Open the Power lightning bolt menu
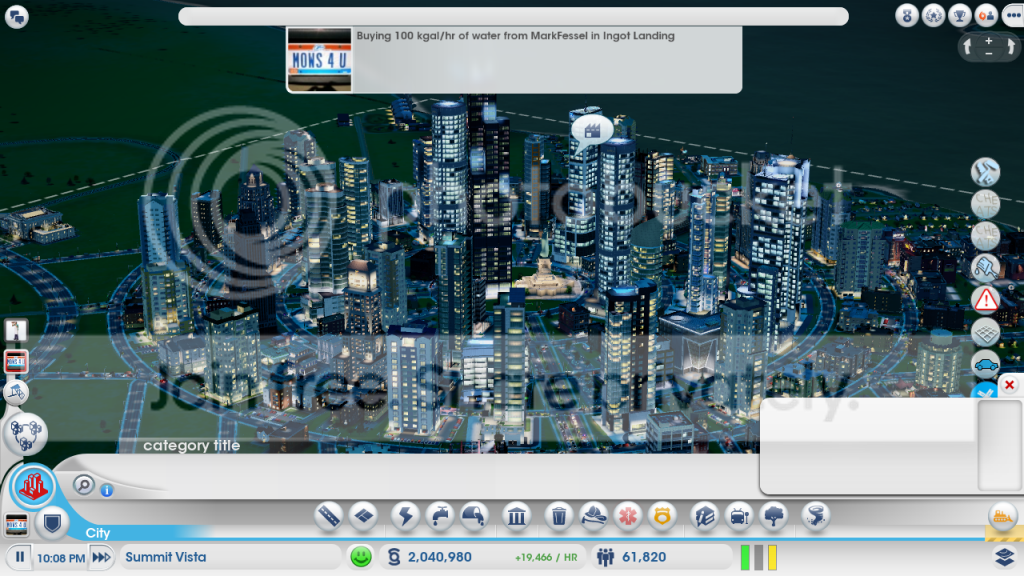Screen dimensions: 1024x576 coord(405,517)
